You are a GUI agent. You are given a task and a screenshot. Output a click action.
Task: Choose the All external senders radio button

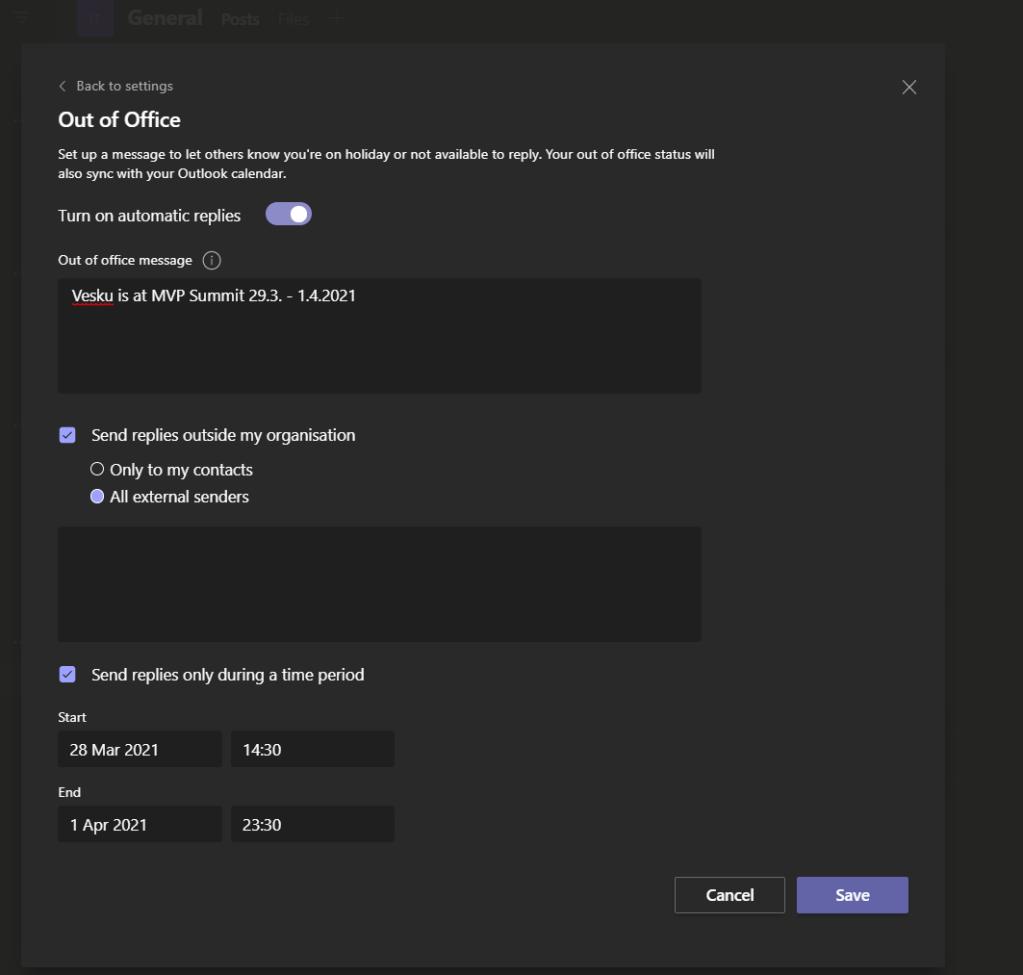click(x=97, y=496)
